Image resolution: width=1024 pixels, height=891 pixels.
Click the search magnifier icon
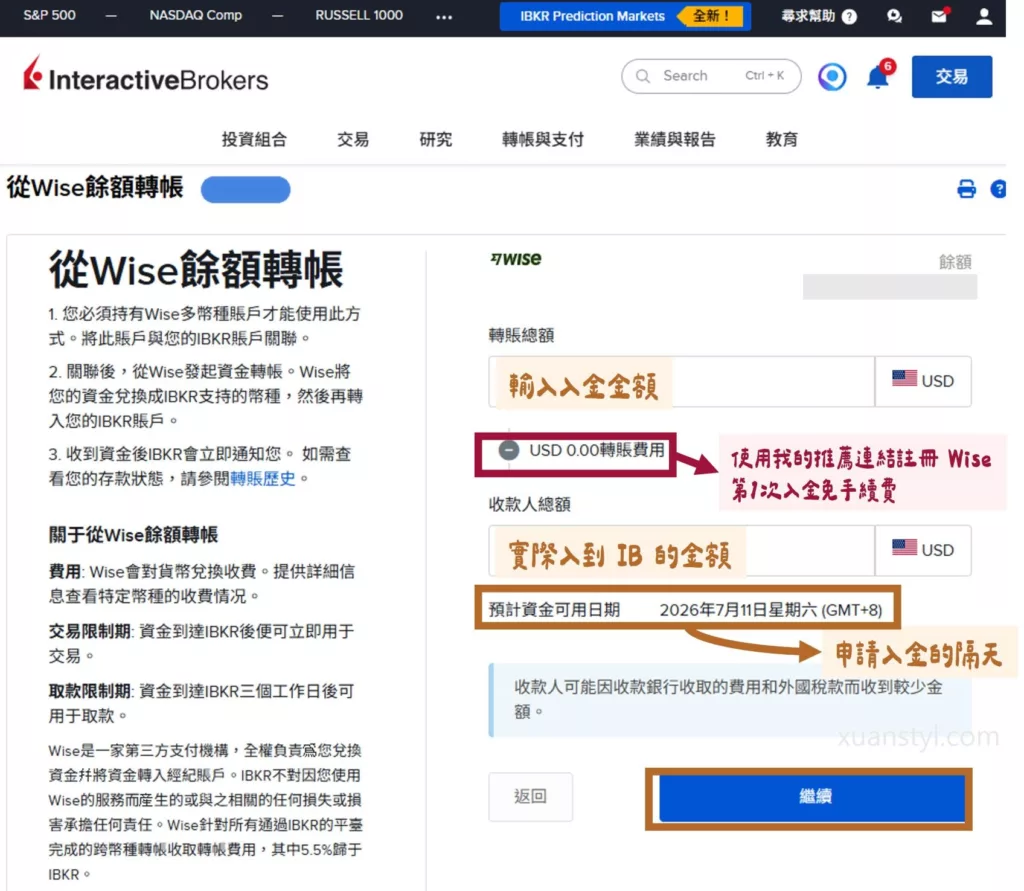[x=643, y=76]
